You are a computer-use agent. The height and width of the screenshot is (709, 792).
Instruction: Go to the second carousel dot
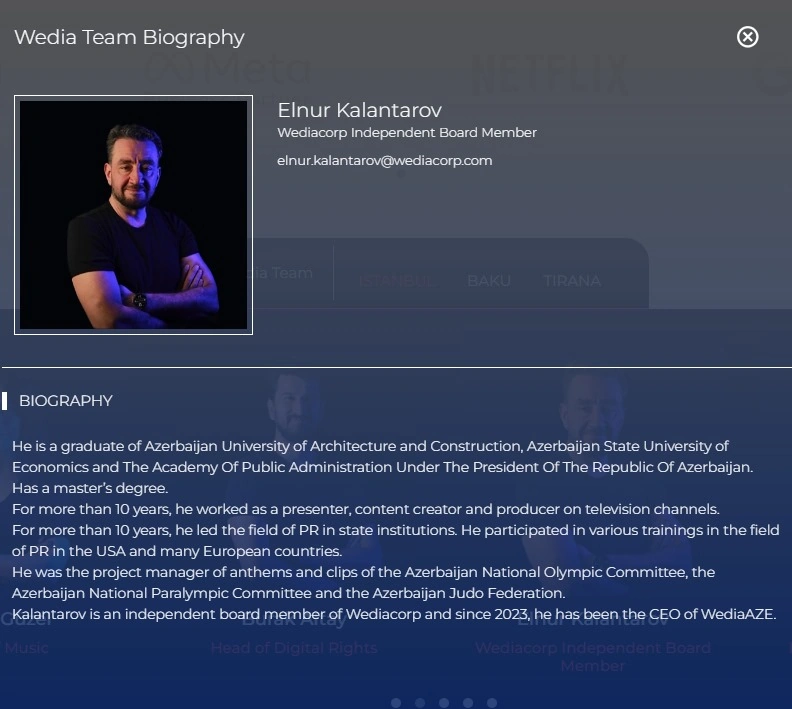pos(420,702)
